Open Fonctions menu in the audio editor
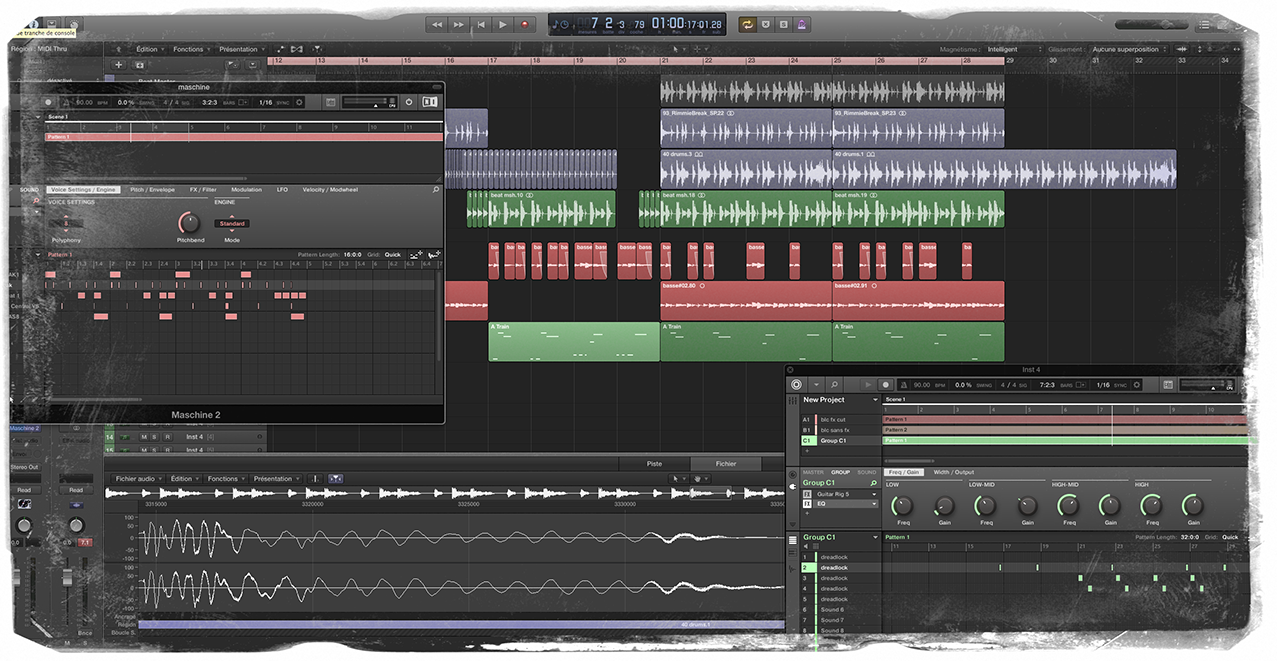 (226, 479)
